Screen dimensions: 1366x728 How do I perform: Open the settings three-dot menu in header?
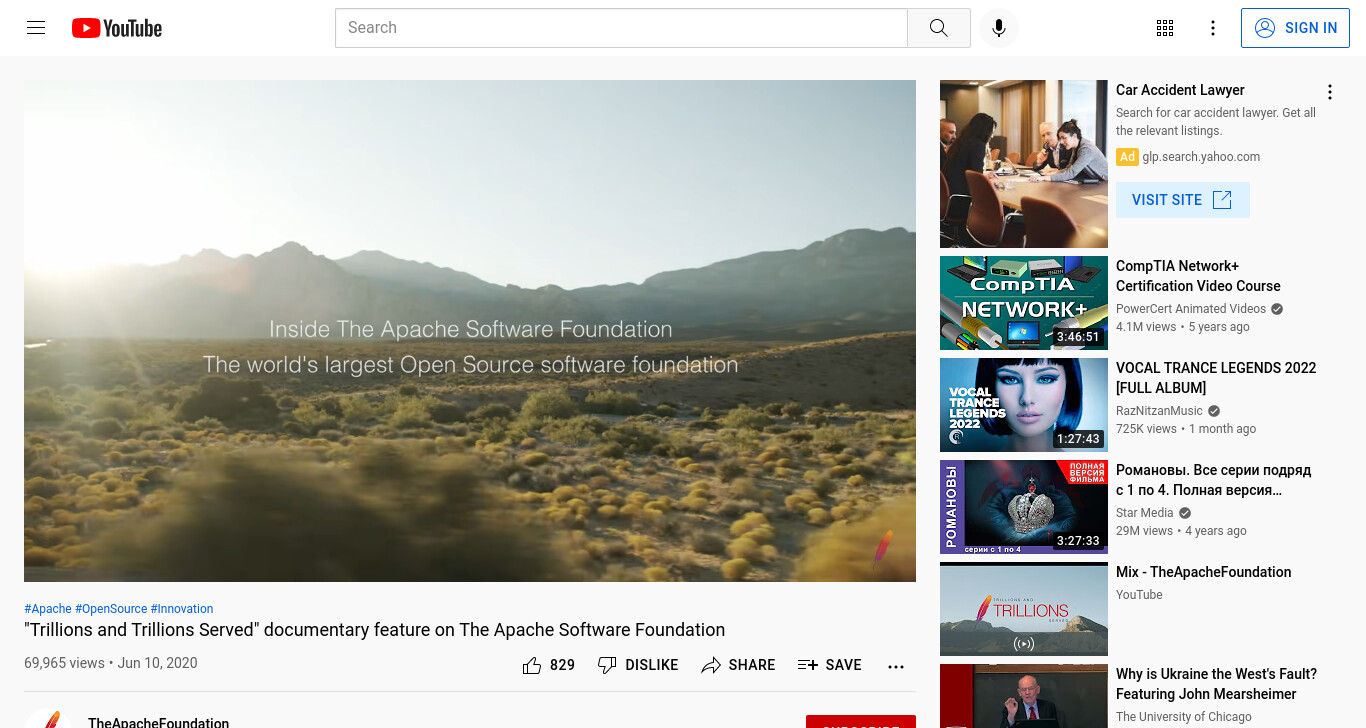click(x=1213, y=28)
